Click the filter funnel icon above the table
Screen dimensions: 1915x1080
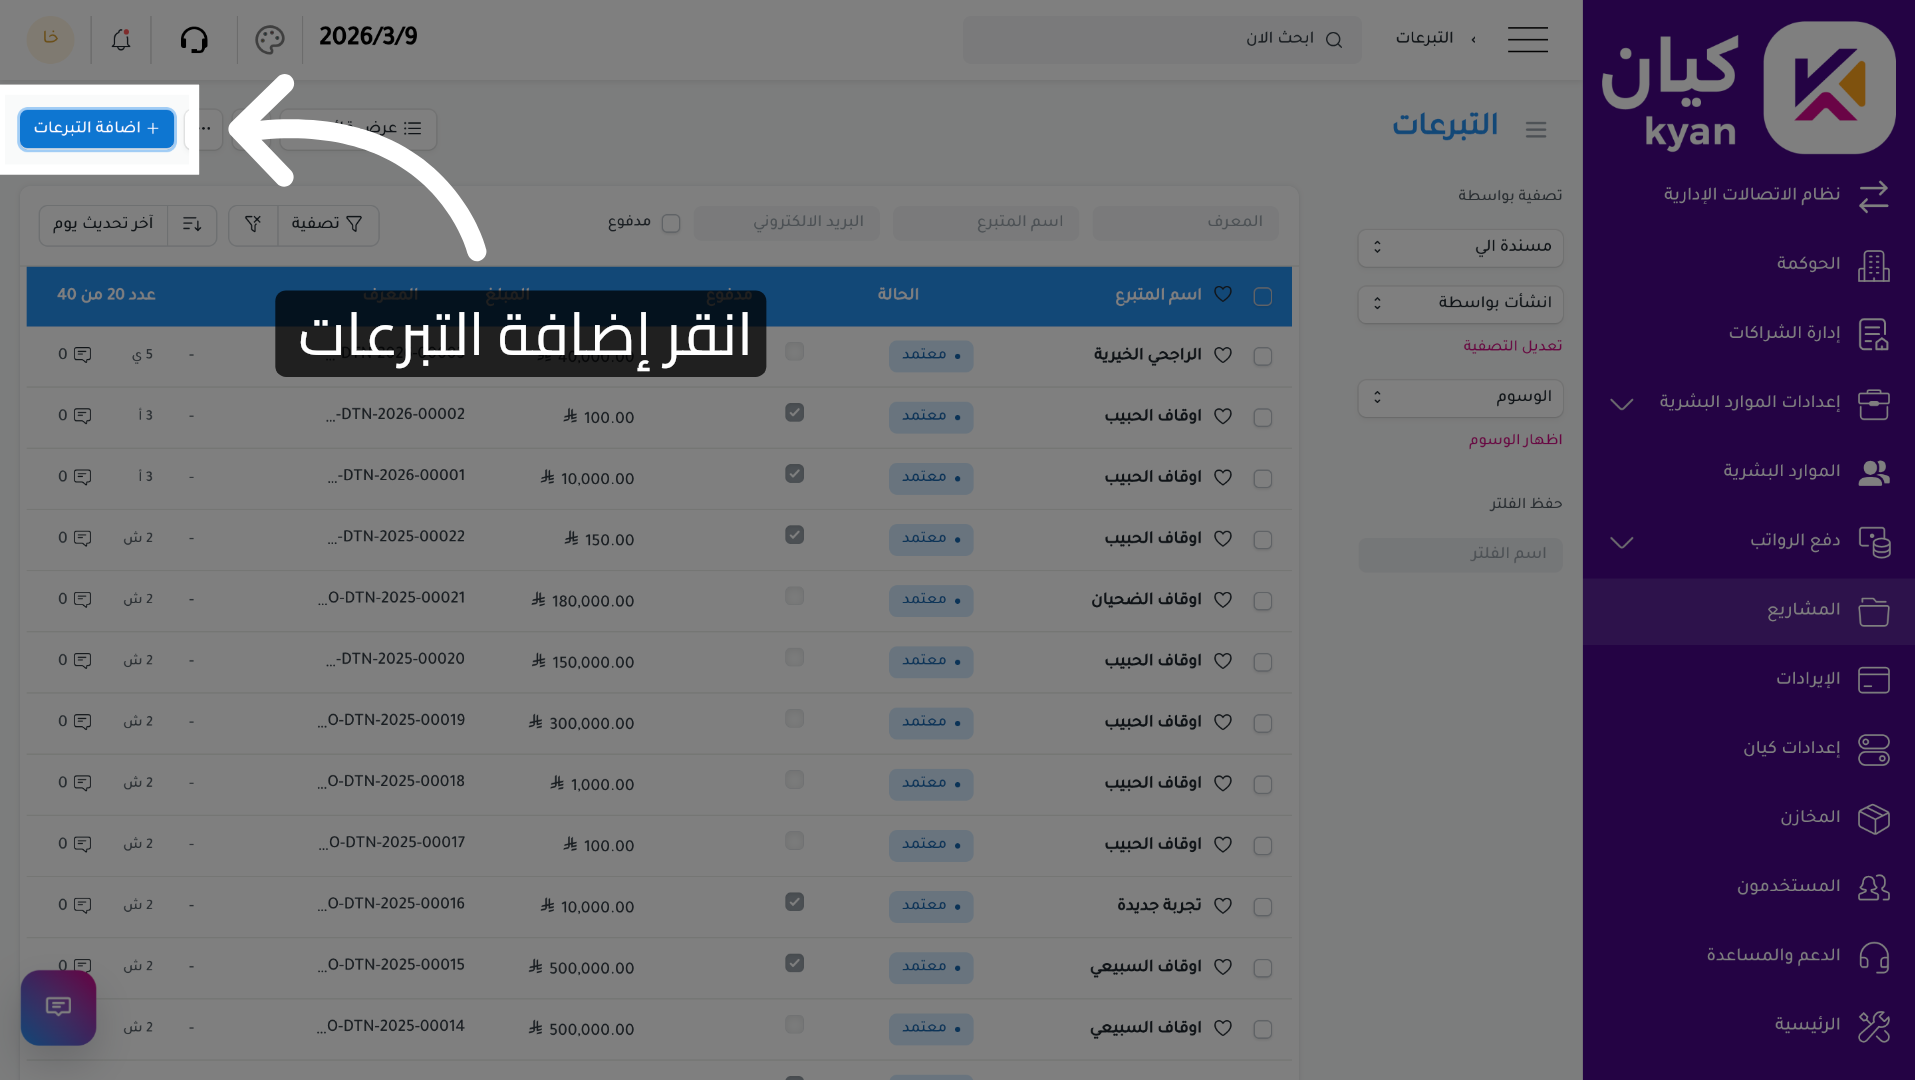[x=252, y=224]
